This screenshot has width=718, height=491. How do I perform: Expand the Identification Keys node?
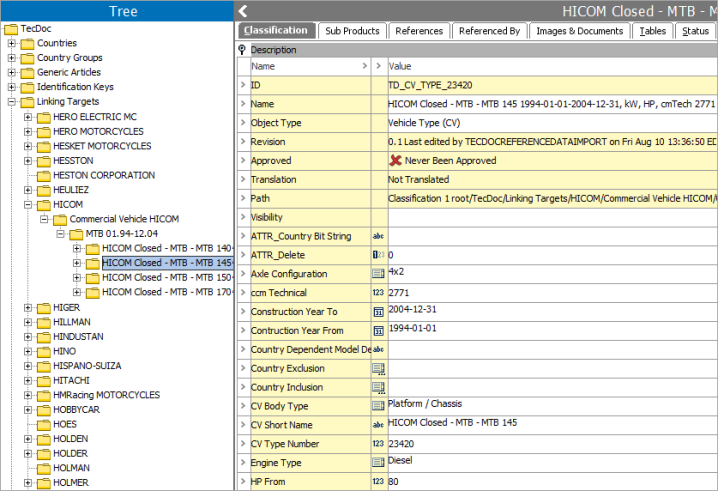pyautogui.click(x=12, y=87)
